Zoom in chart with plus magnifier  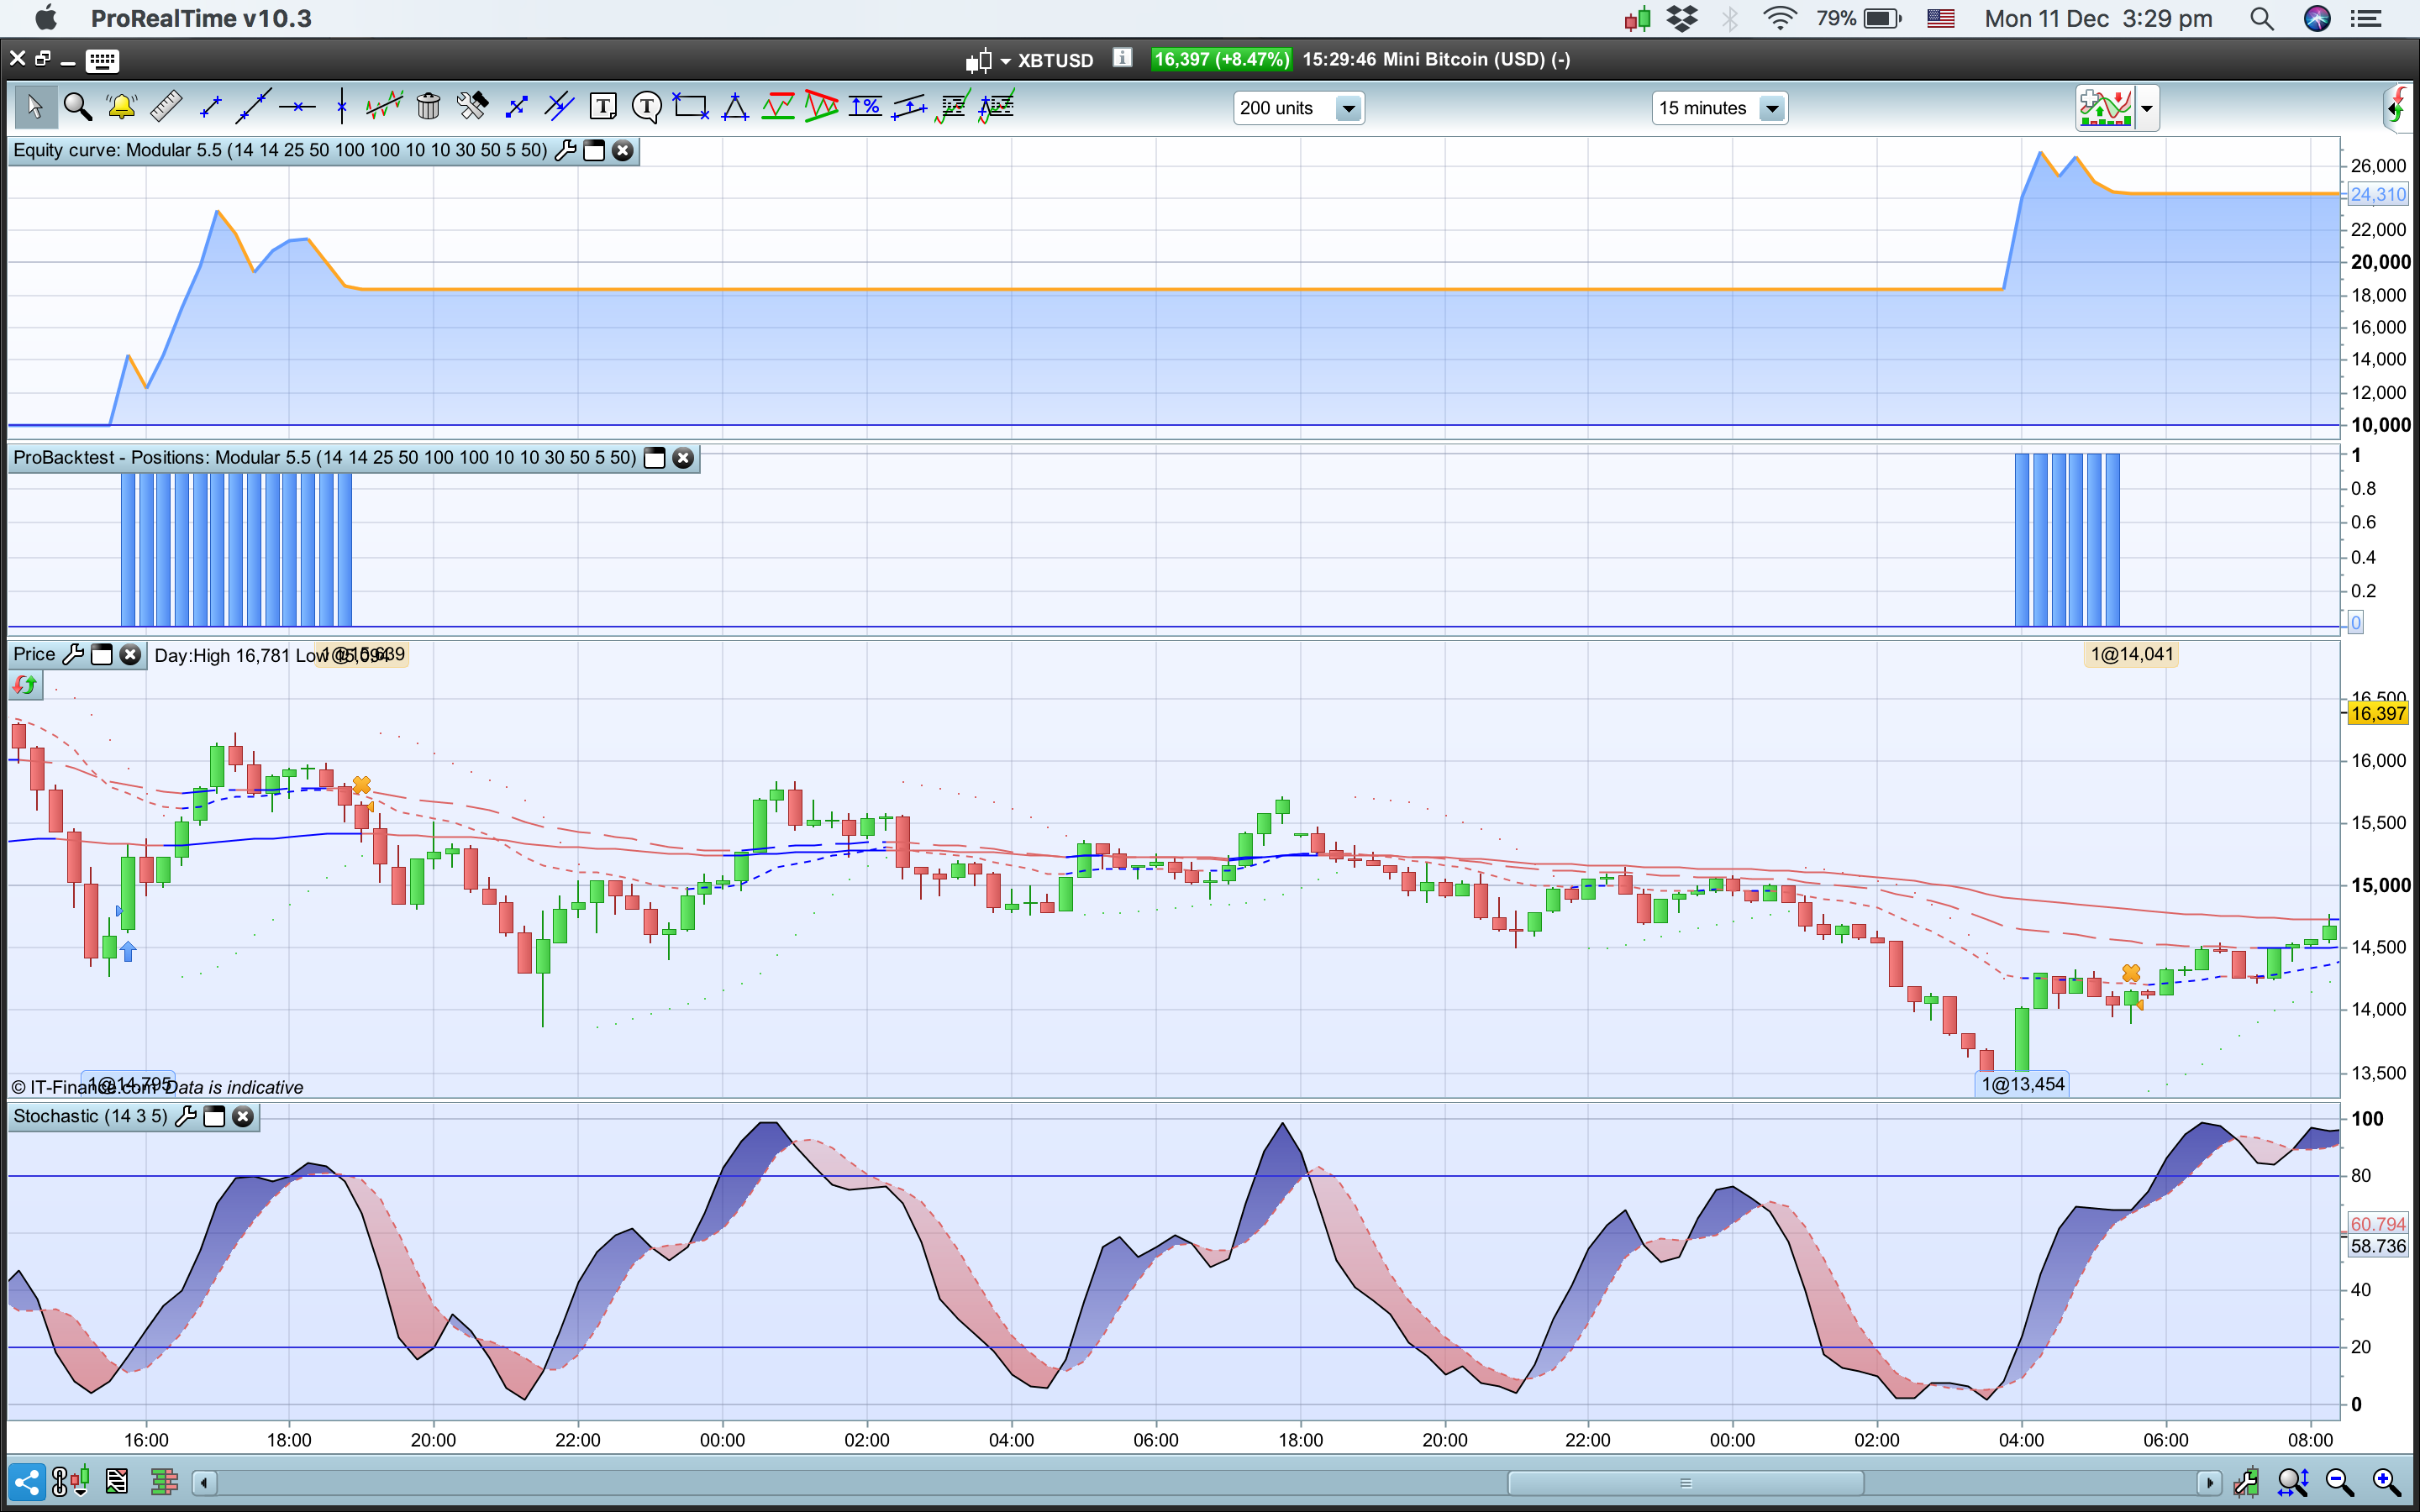[2385, 1481]
